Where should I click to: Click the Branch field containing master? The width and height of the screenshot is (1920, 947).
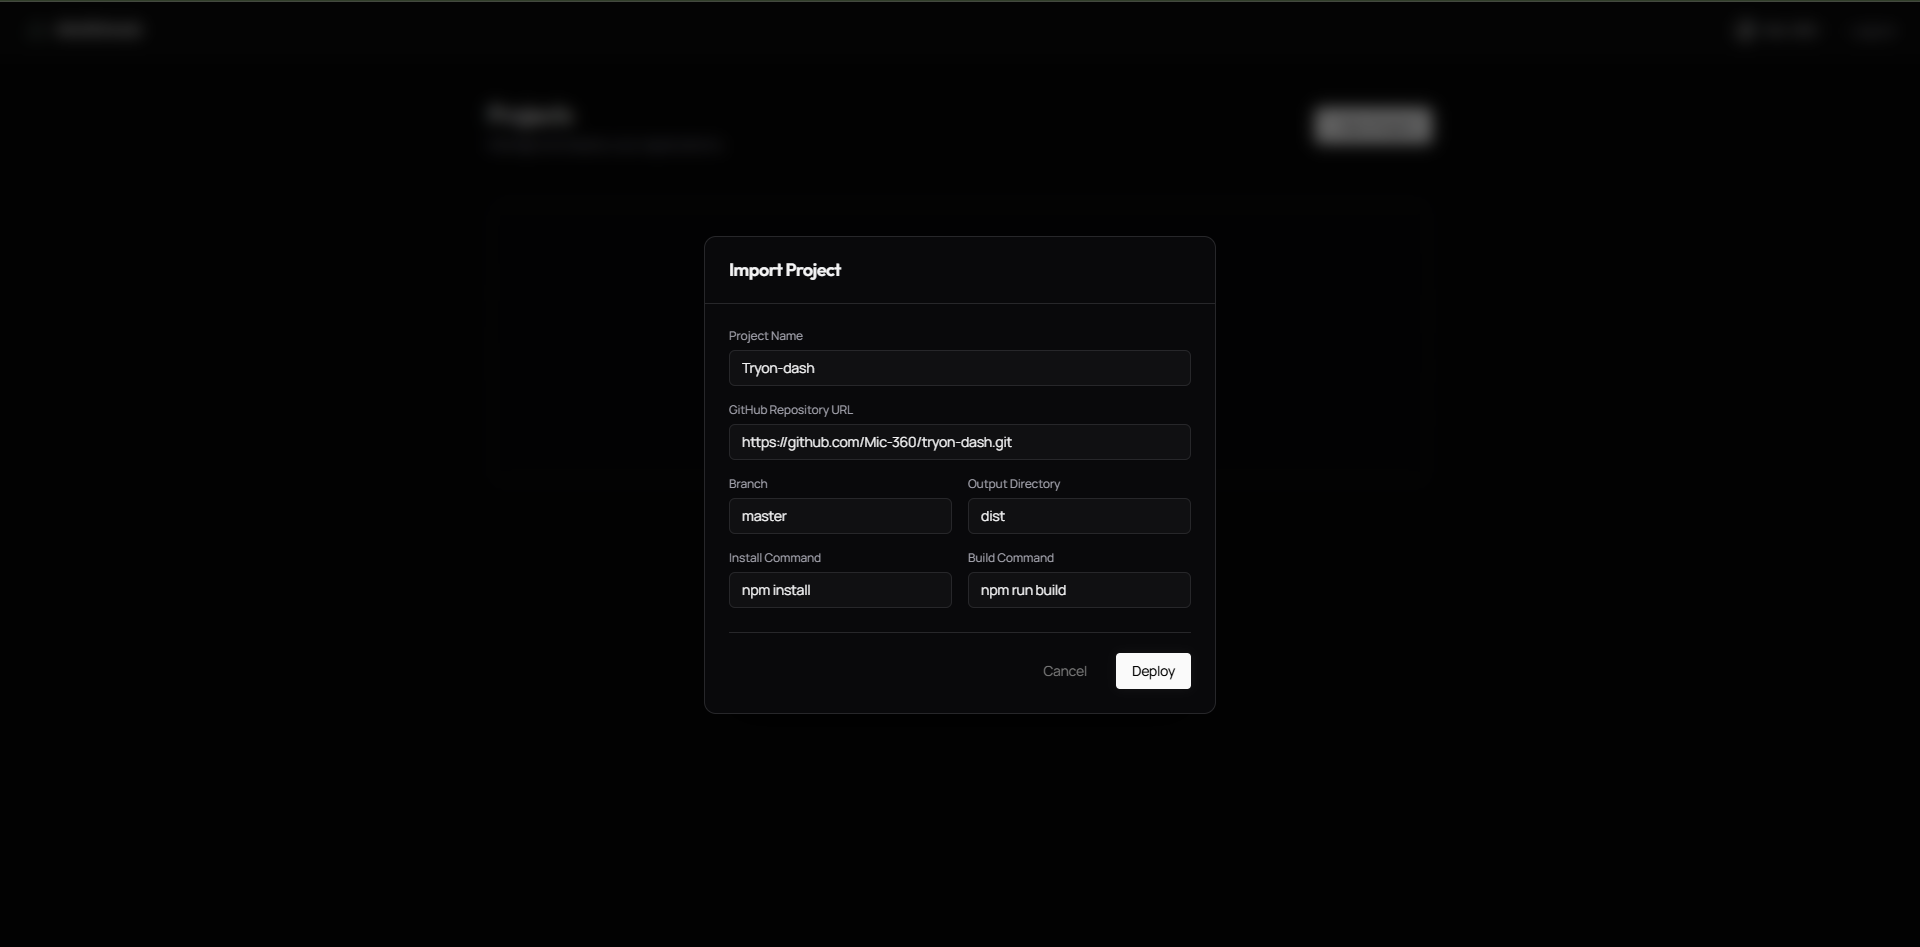[839, 516]
